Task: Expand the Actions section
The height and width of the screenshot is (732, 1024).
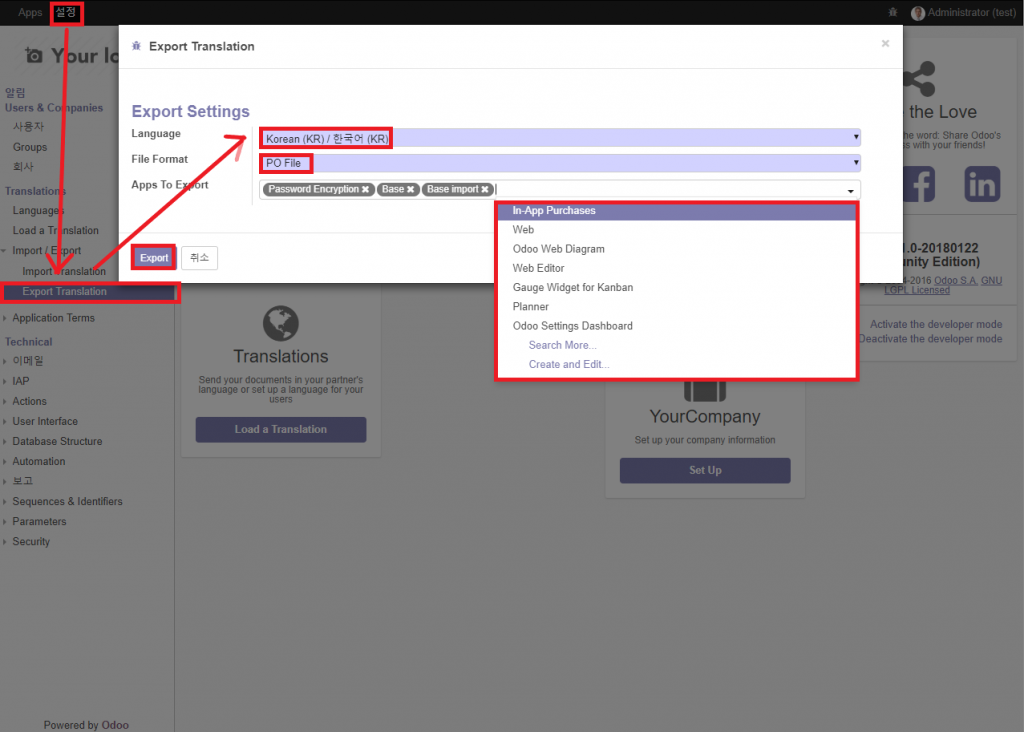Action: pos(29,401)
